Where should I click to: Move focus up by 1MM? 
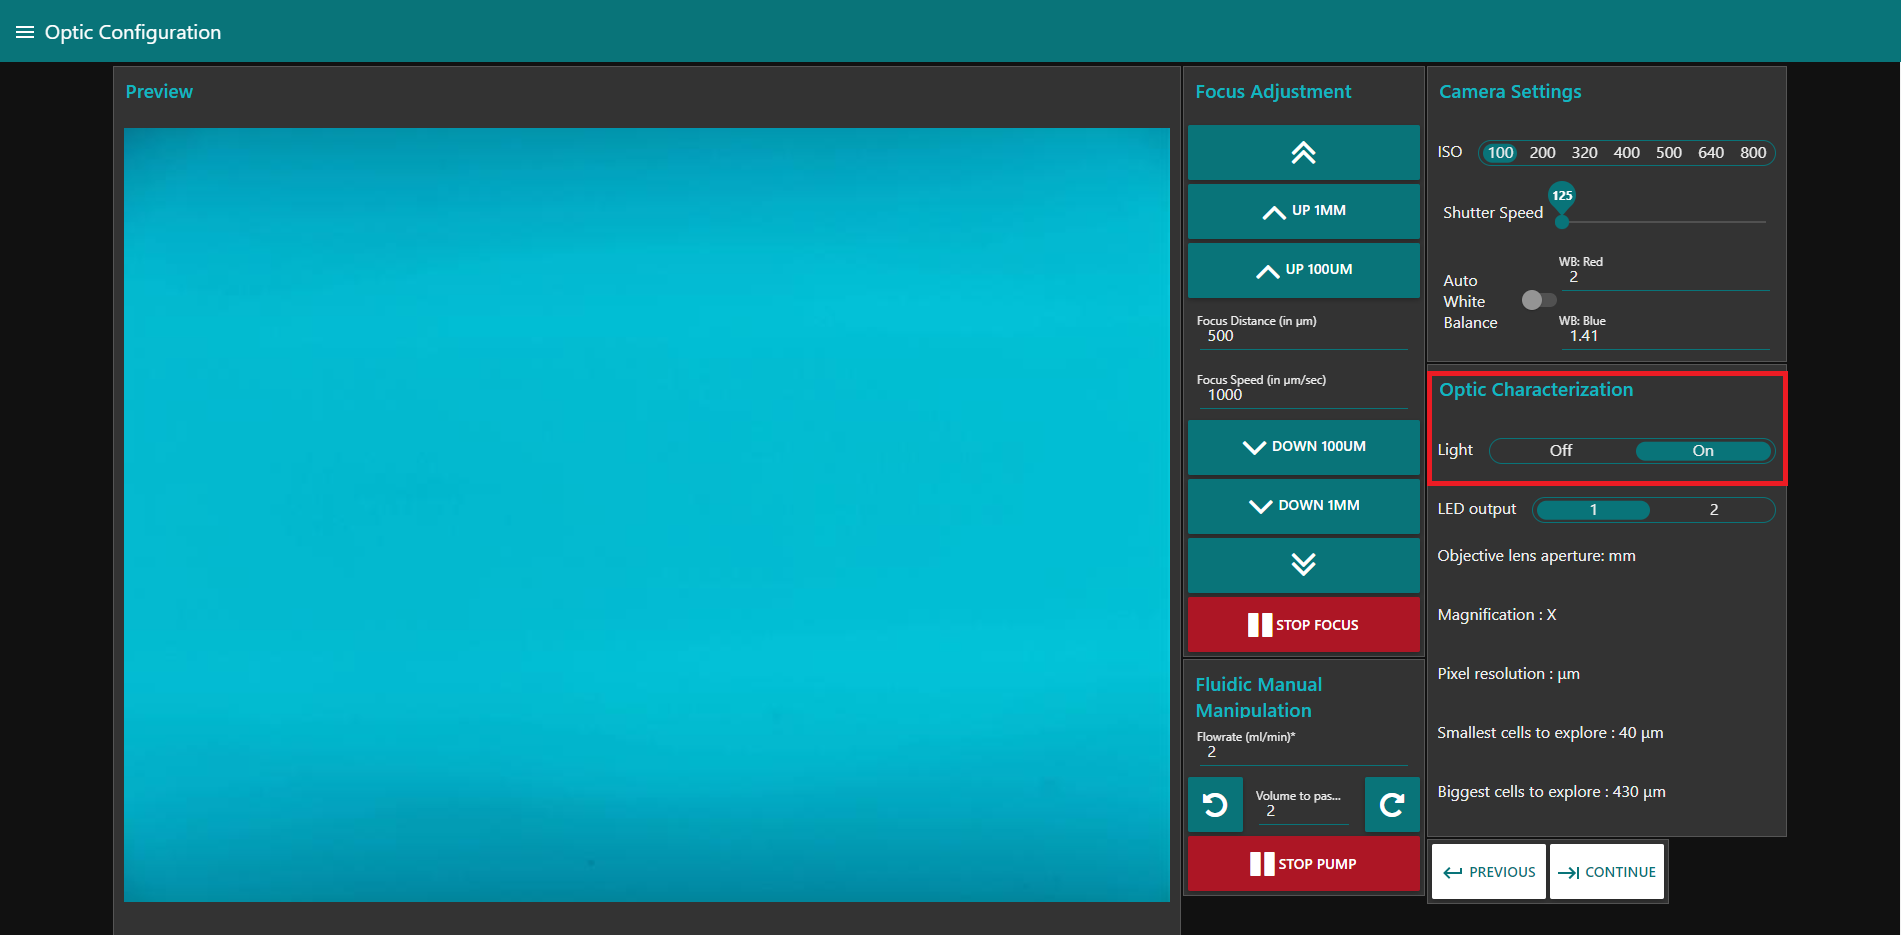click(1303, 211)
